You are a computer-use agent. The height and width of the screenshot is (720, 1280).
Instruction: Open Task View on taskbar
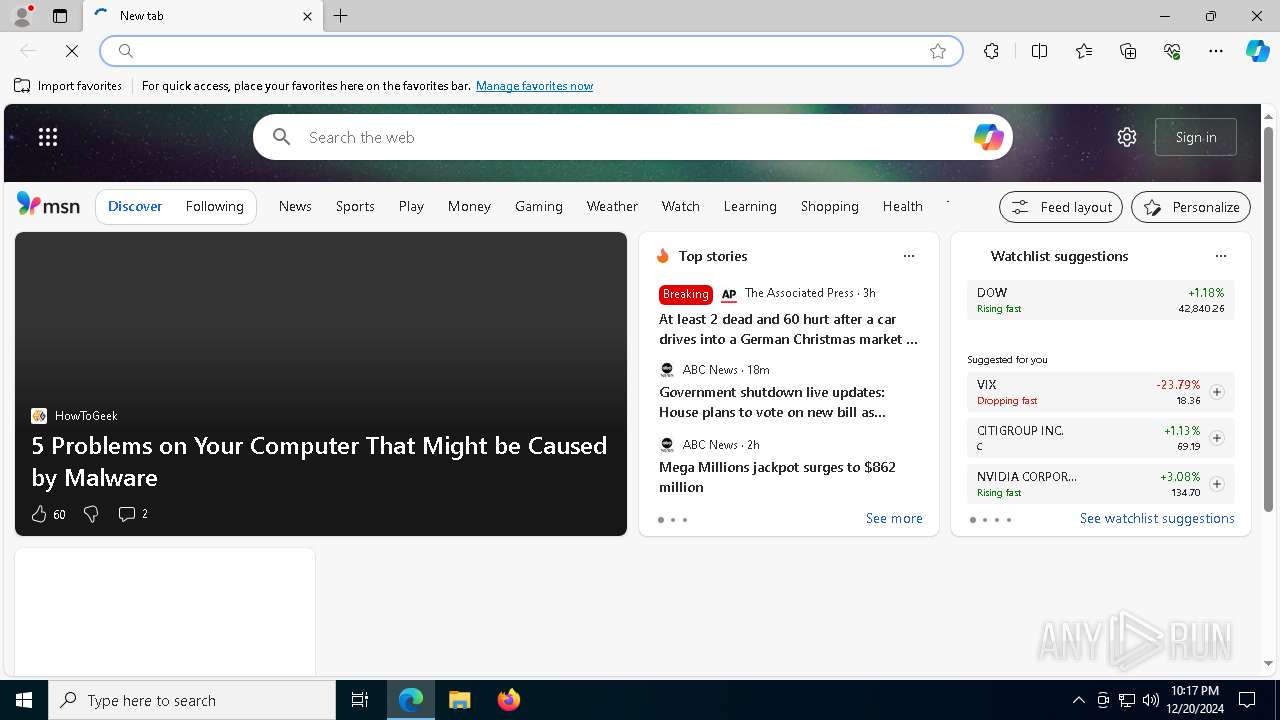point(360,700)
